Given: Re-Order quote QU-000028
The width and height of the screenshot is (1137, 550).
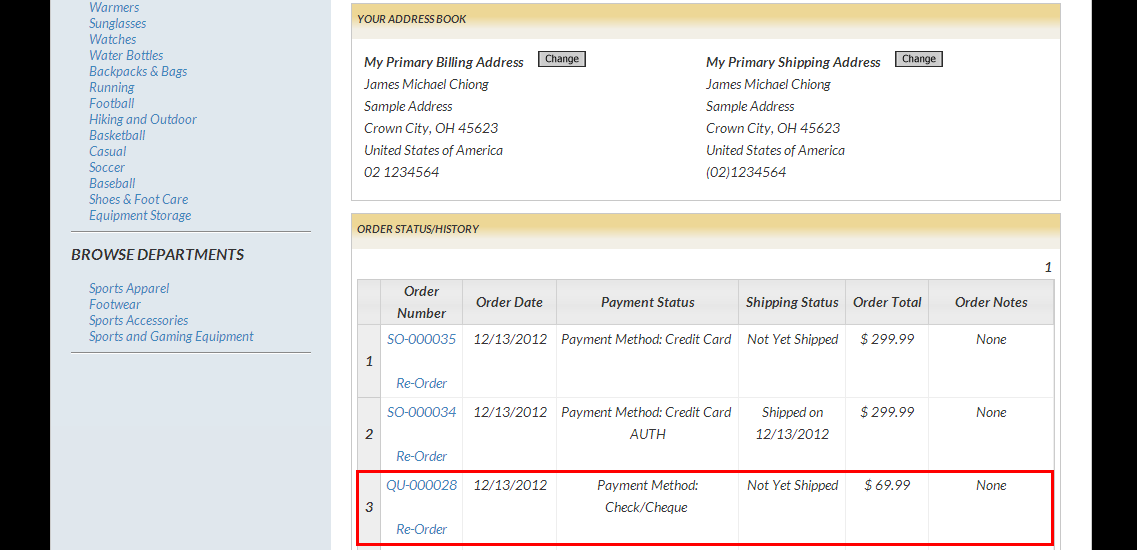Looking at the screenshot, I should pyautogui.click(x=421, y=529).
